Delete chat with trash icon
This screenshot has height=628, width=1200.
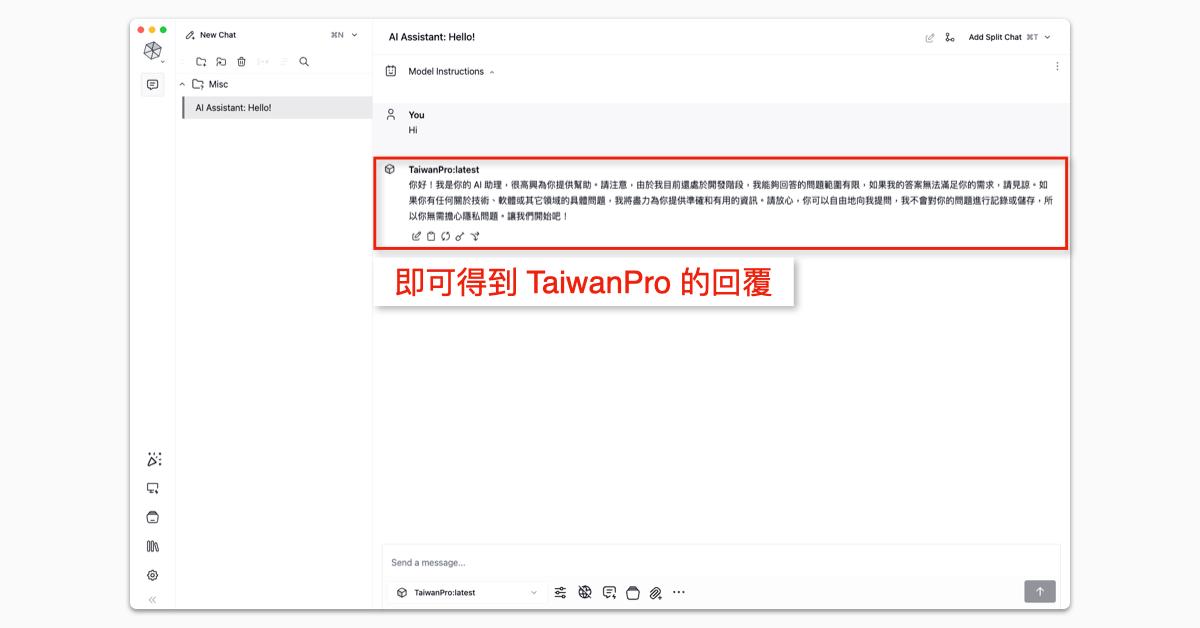[x=241, y=62]
